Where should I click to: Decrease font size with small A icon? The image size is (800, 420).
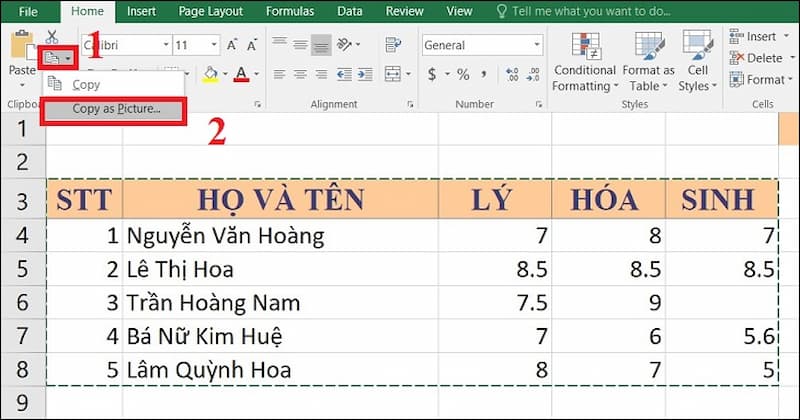pos(252,45)
